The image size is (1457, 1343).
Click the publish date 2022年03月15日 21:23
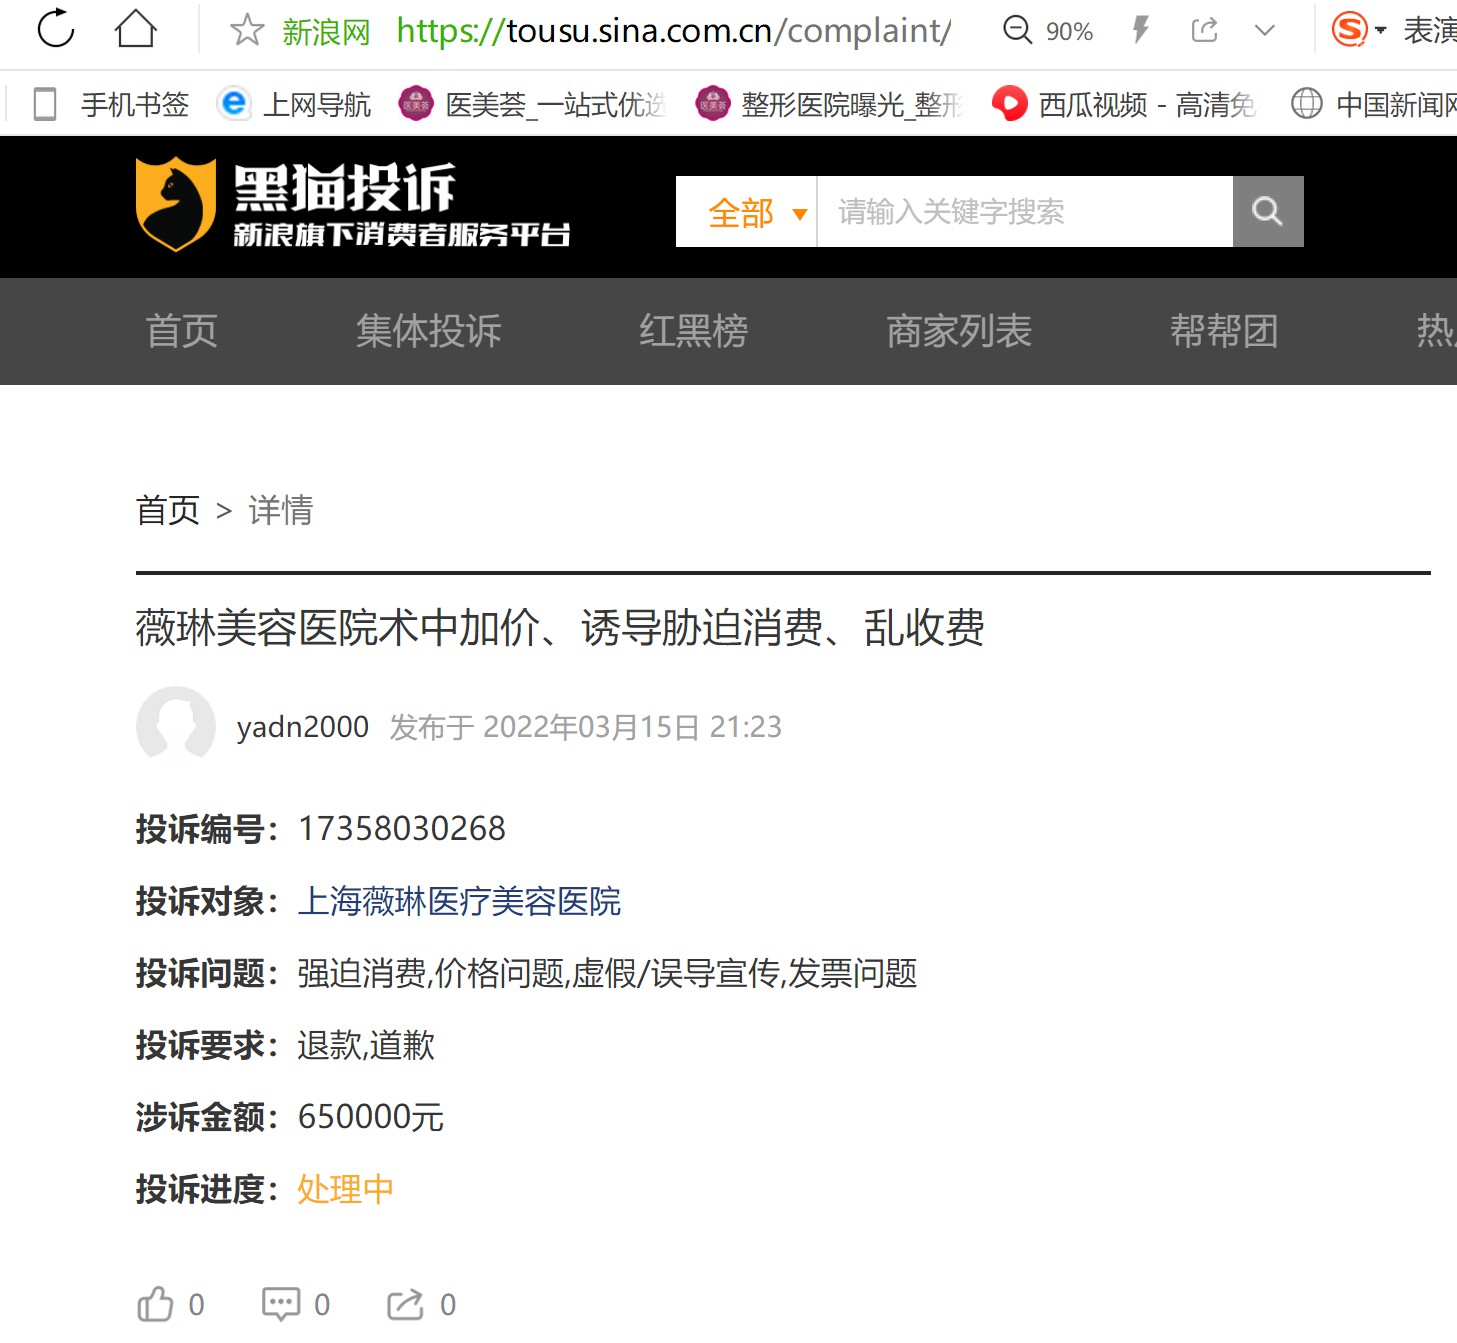(x=632, y=727)
